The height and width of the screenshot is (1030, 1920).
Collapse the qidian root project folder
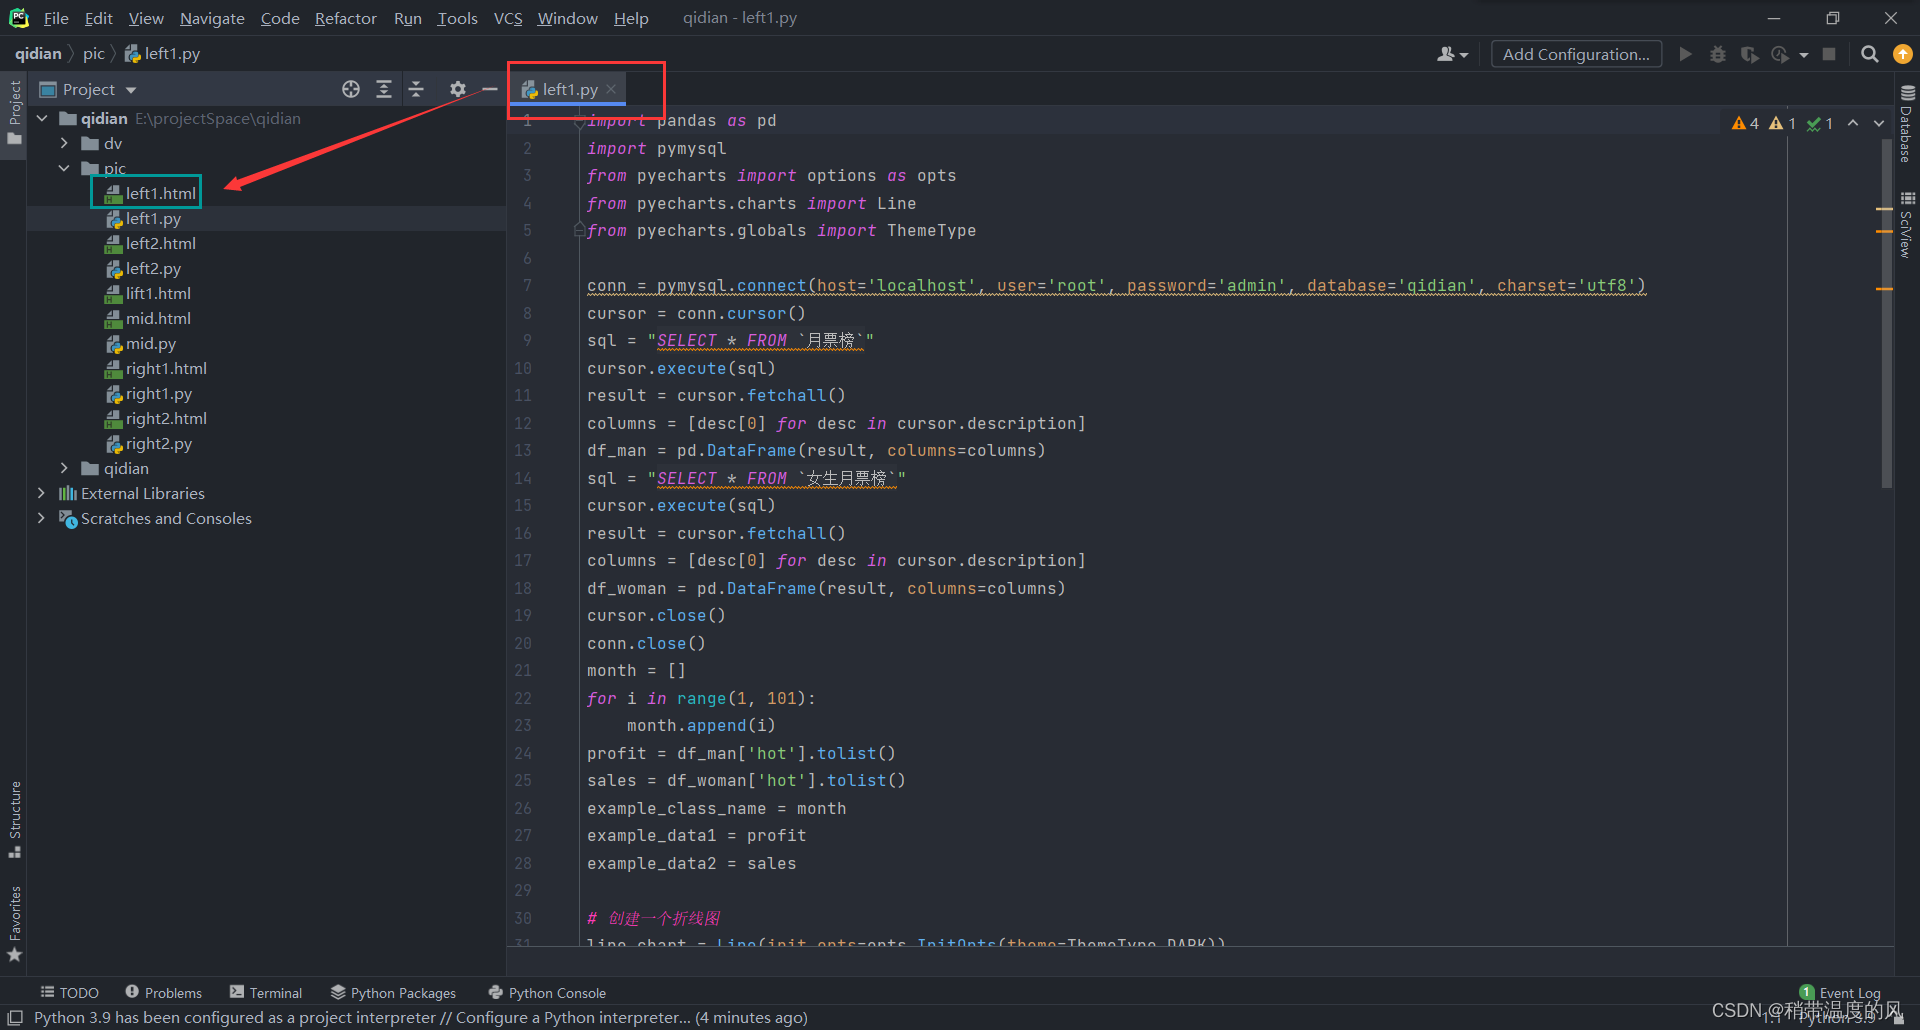pyautogui.click(x=42, y=118)
